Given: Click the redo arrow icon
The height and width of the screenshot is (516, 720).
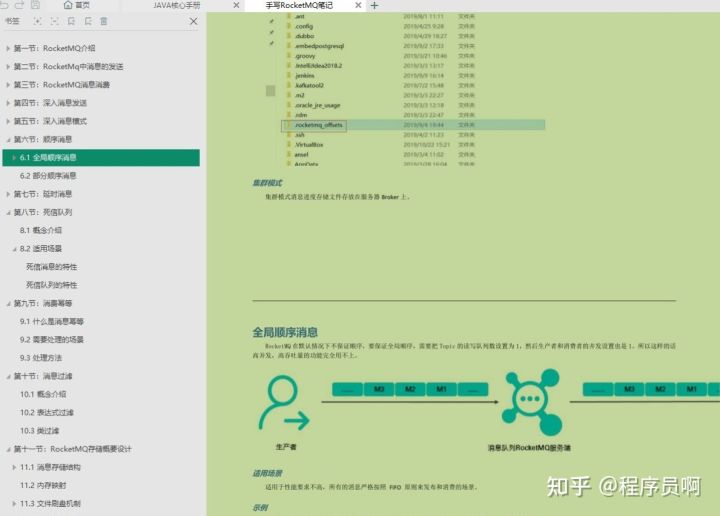Looking at the screenshot, I should (19, 5).
